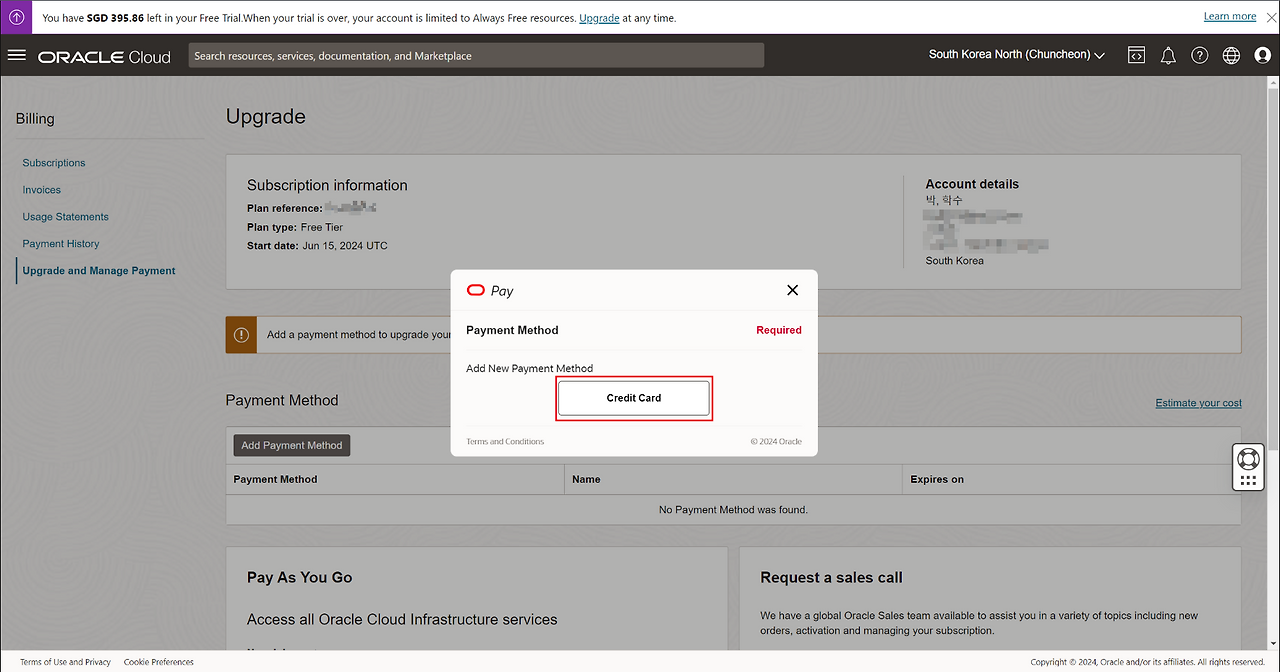This screenshot has width=1280, height=672.
Task: Open Usage Statements in the sidebar
Action: (66, 217)
